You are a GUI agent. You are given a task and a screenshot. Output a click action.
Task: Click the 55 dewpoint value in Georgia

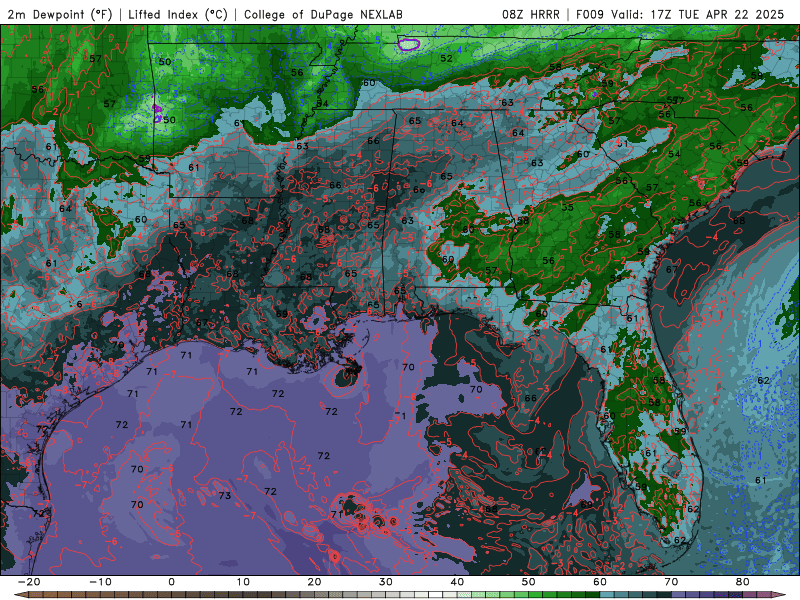(x=567, y=207)
